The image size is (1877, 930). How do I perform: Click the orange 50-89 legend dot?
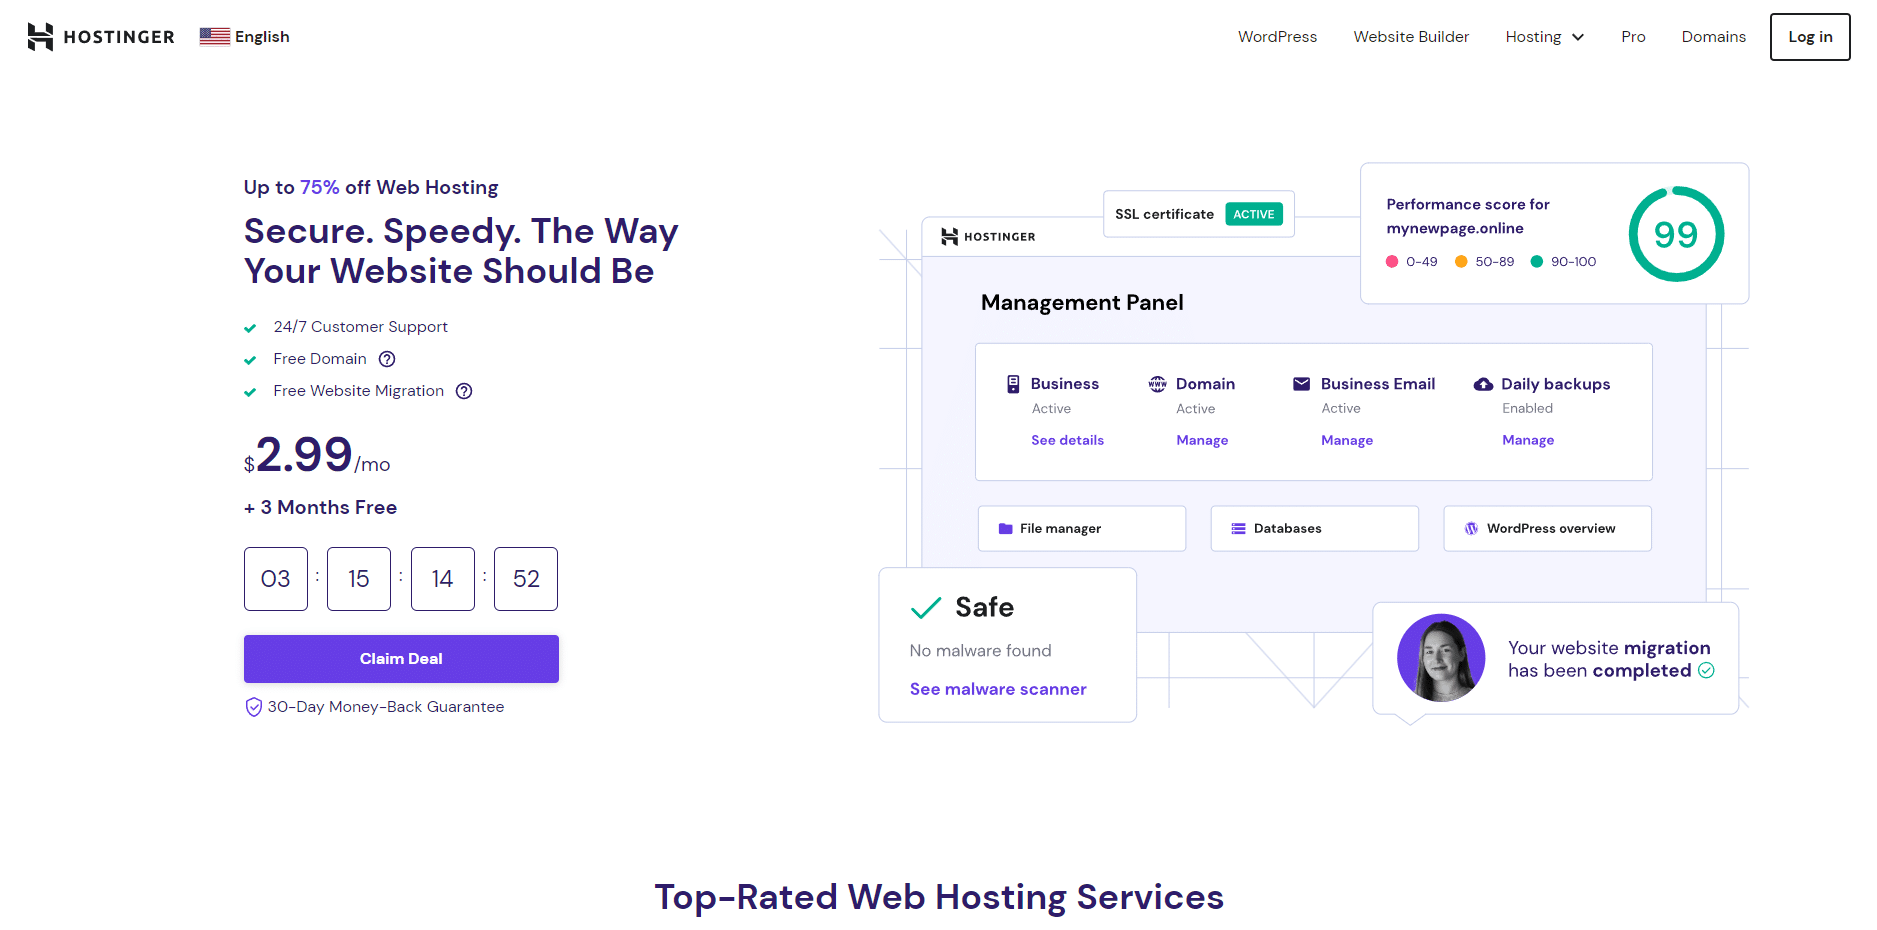1461,262
